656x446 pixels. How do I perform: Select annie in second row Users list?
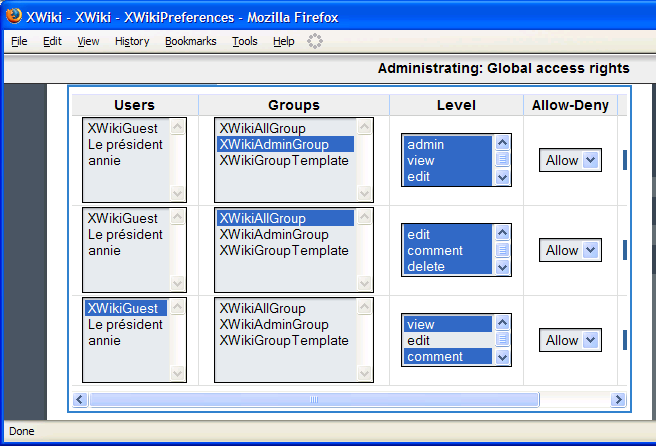(126, 250)
